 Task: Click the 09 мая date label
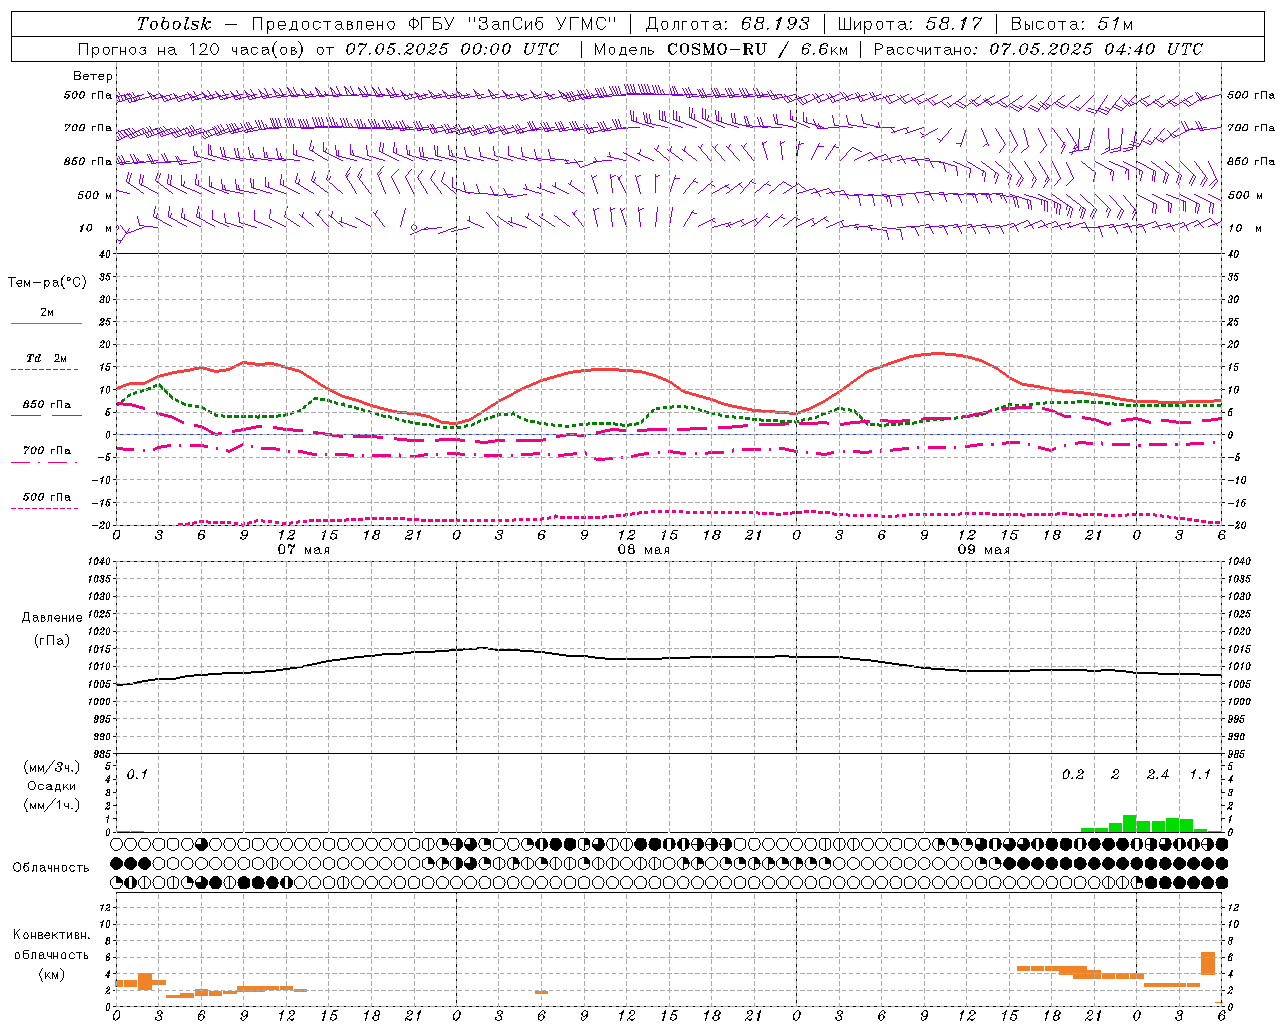(984, 550)
